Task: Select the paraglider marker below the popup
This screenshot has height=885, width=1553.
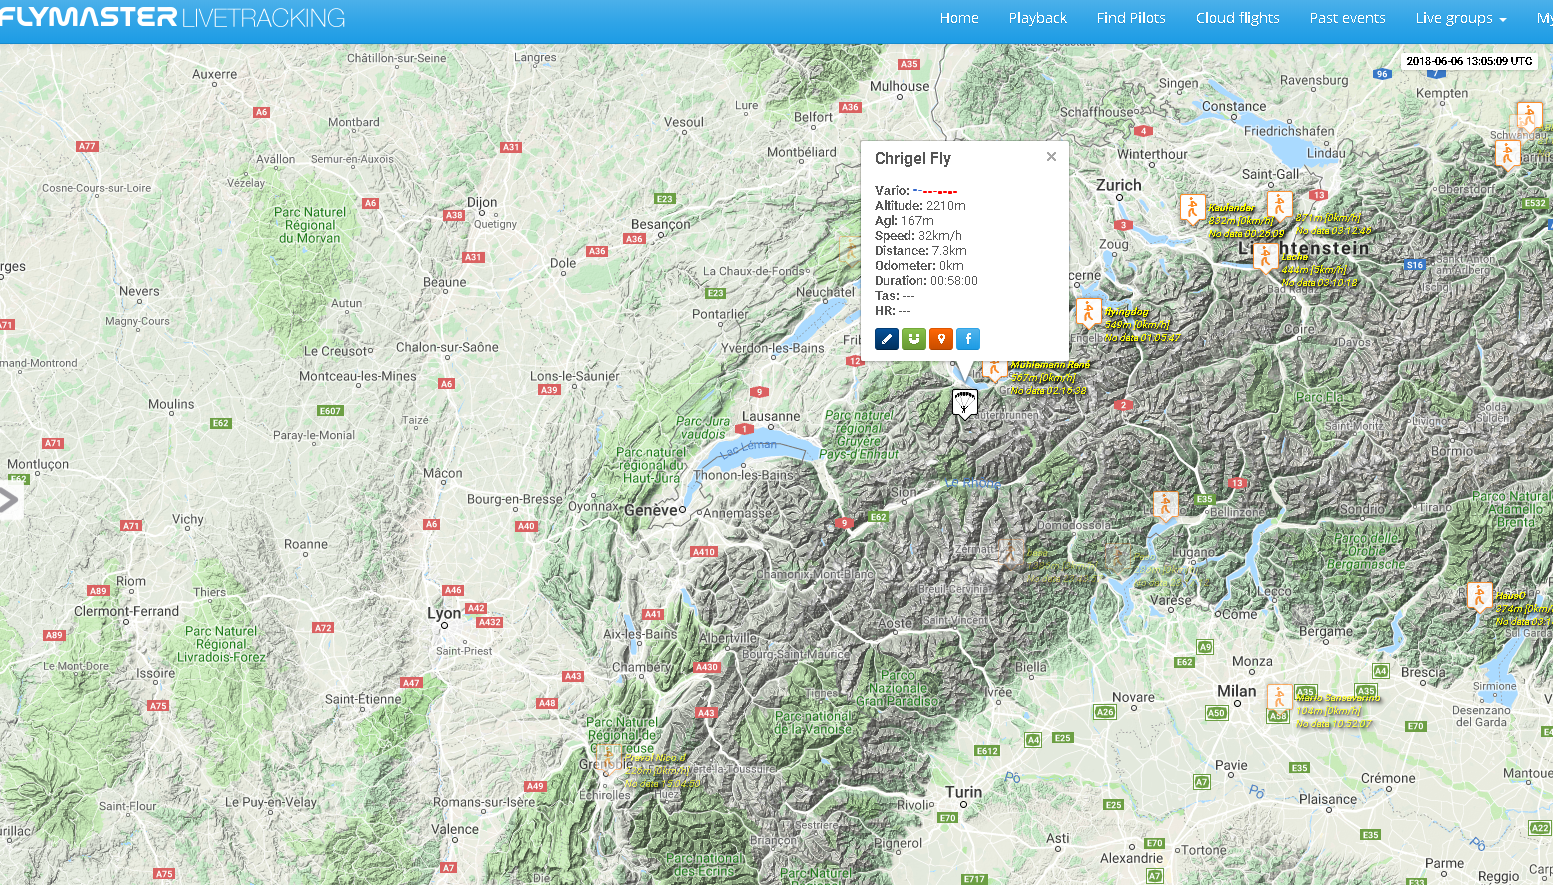Action: point(964,403)
